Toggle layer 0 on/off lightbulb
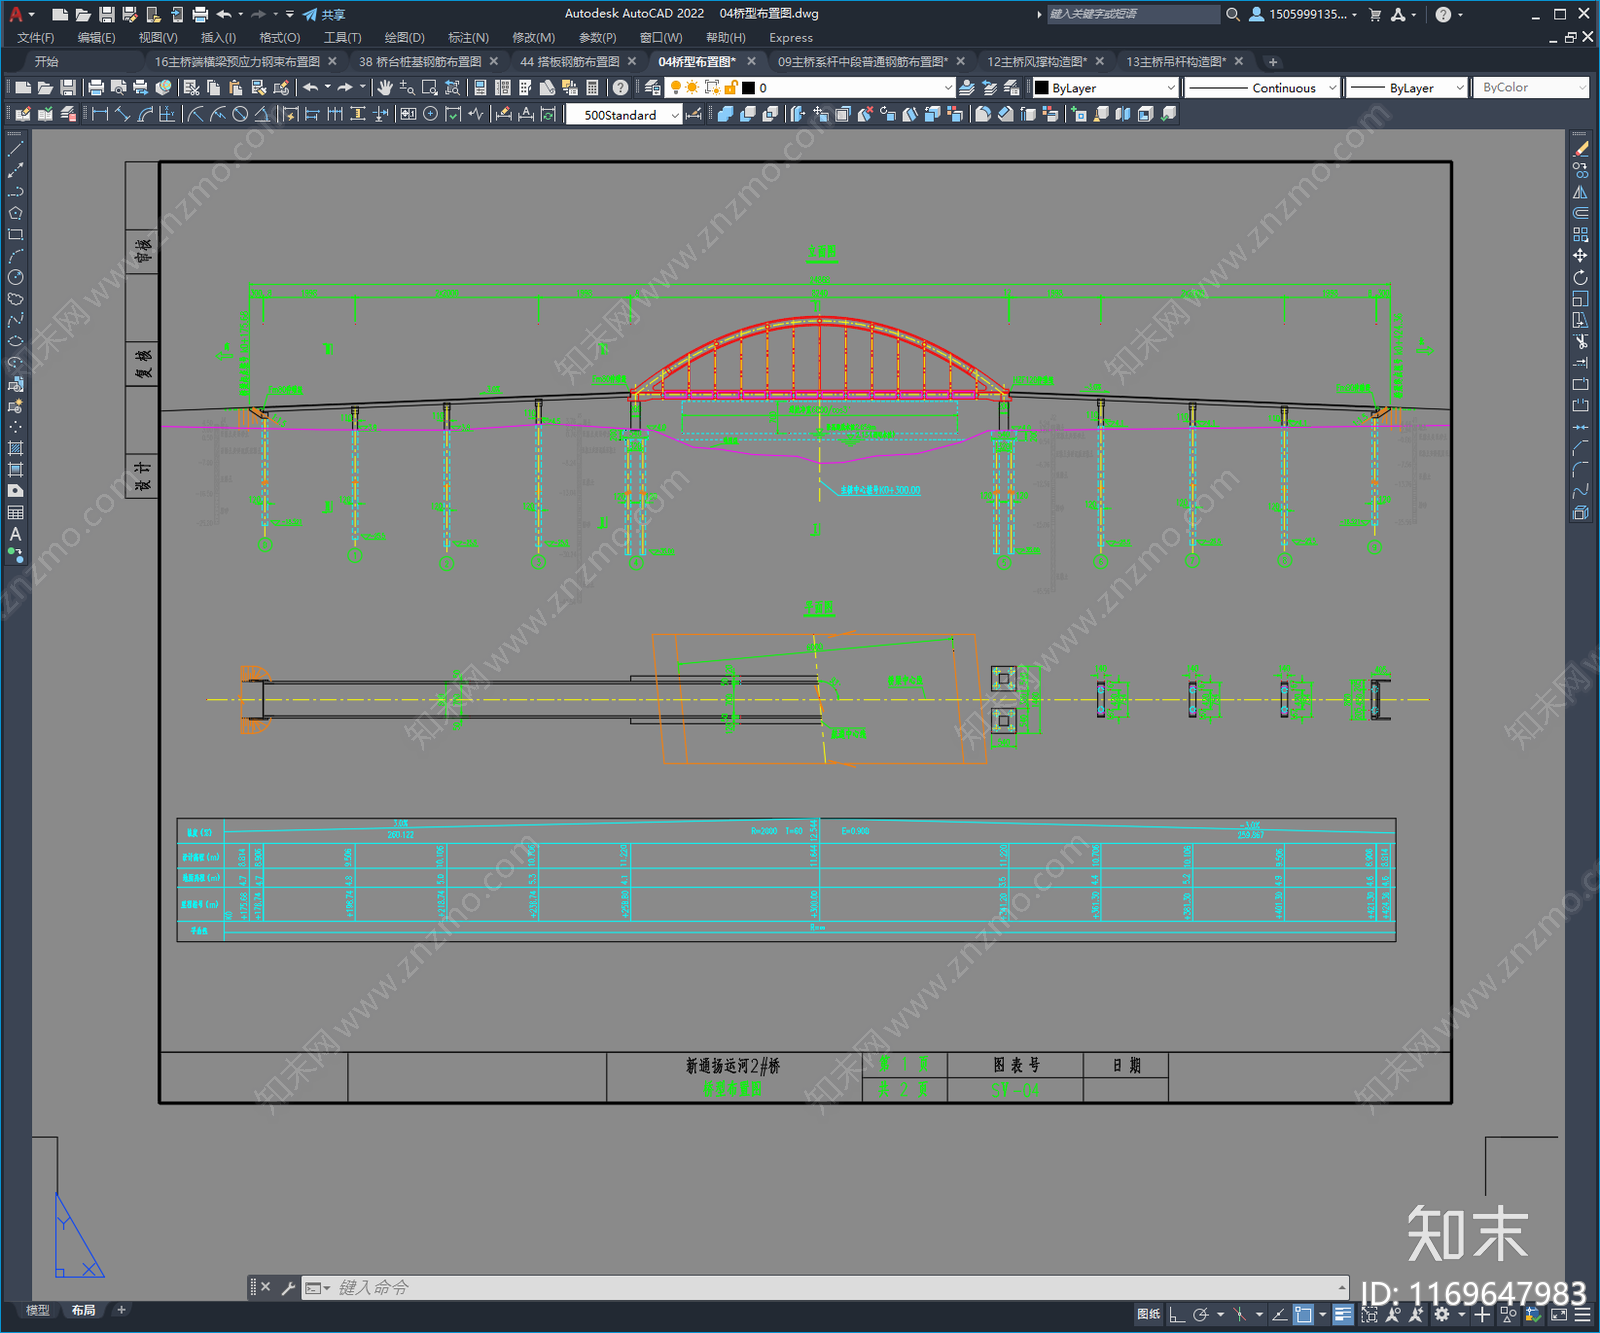This screenshot has height=1333, width=1600. [676, 88]
